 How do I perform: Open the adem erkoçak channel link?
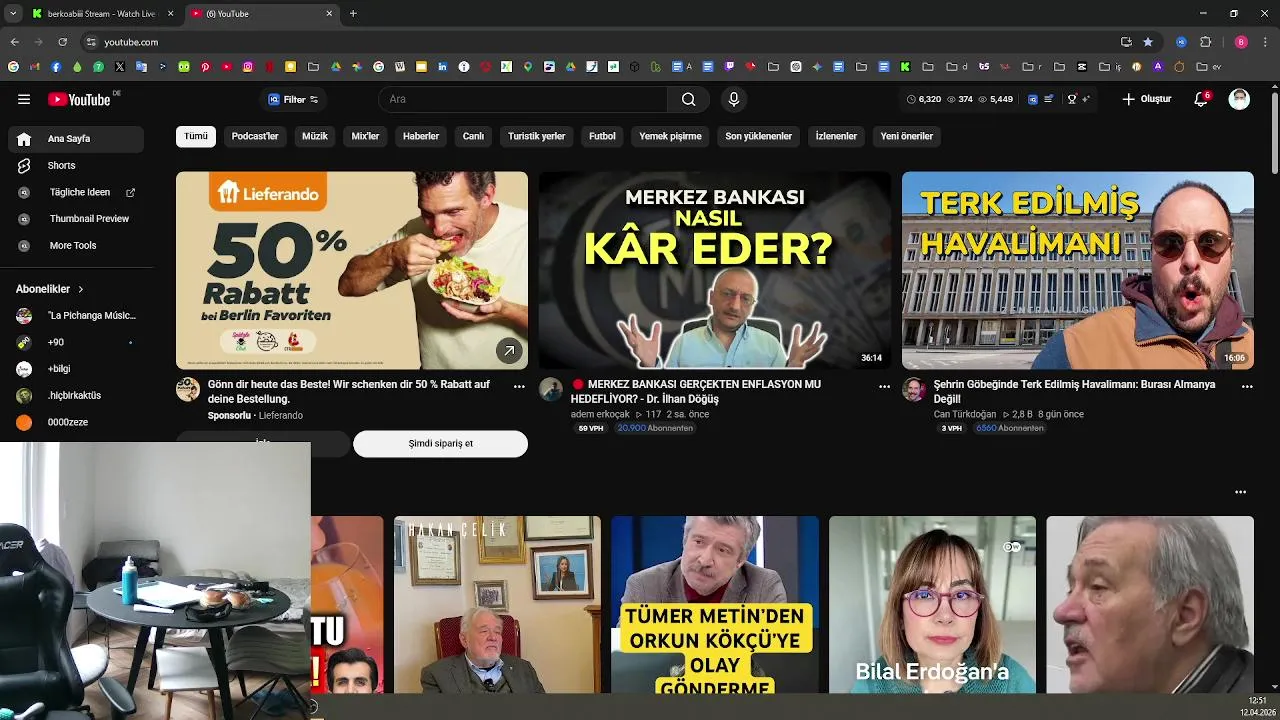pos(600,414)
